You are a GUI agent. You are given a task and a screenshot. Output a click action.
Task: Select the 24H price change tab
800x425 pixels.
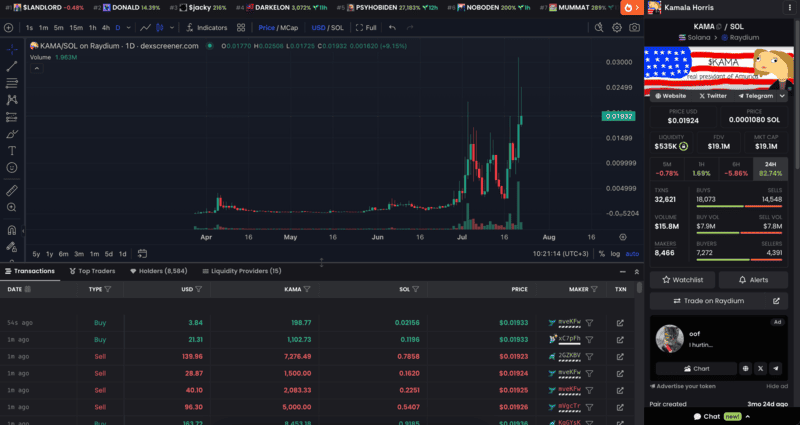point(770,169)
